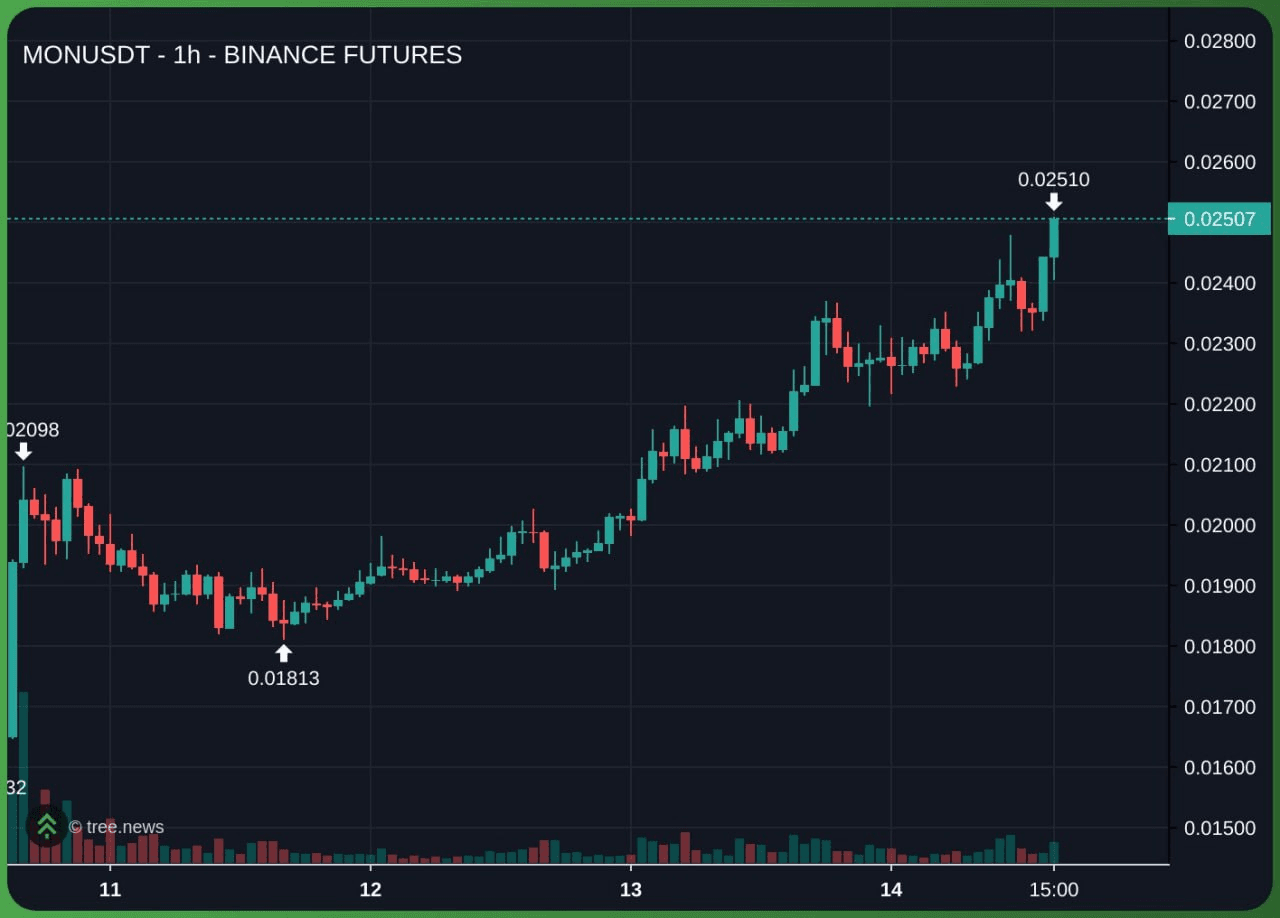The width and height of the screenshot is (1280, 918).
Task: Click the 0.02800 price axis label
Action: click(x=1219, y=41)
